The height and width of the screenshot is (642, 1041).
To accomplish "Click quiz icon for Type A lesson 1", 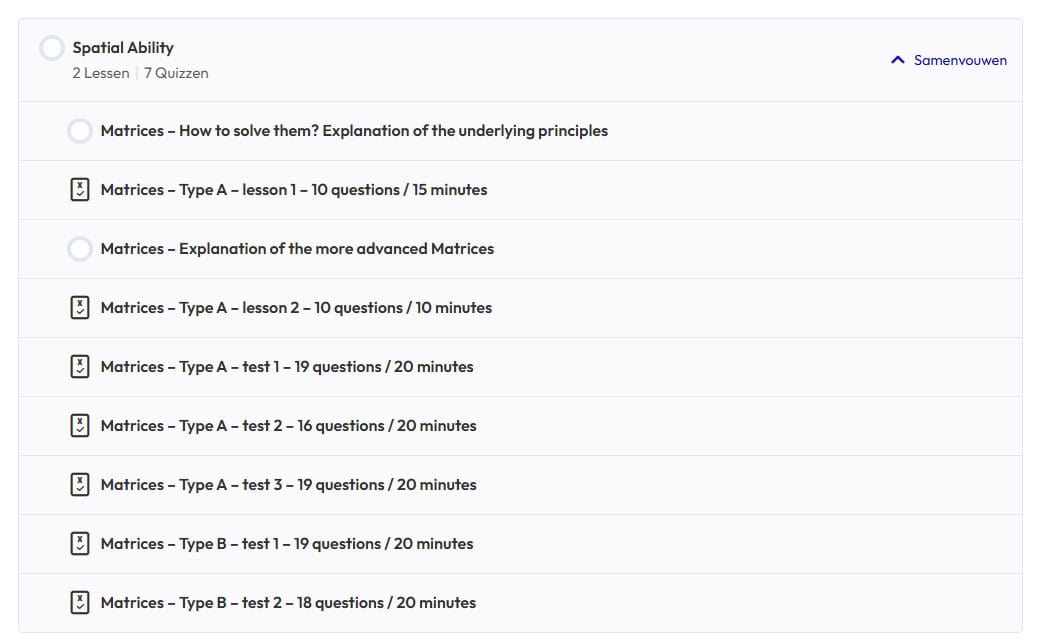I will click(80, 190).
